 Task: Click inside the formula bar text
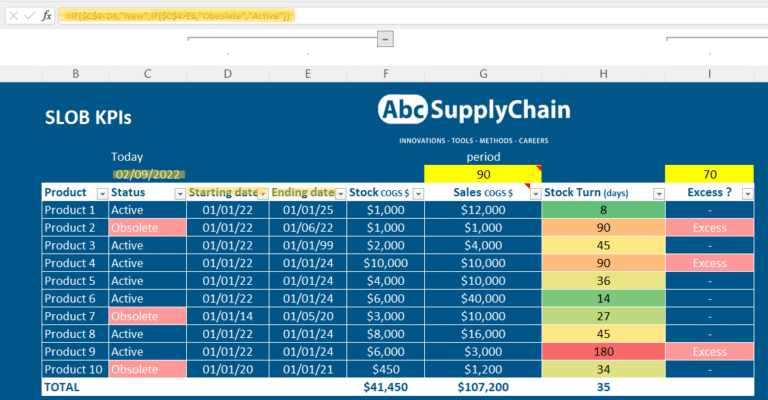point(176,16)
